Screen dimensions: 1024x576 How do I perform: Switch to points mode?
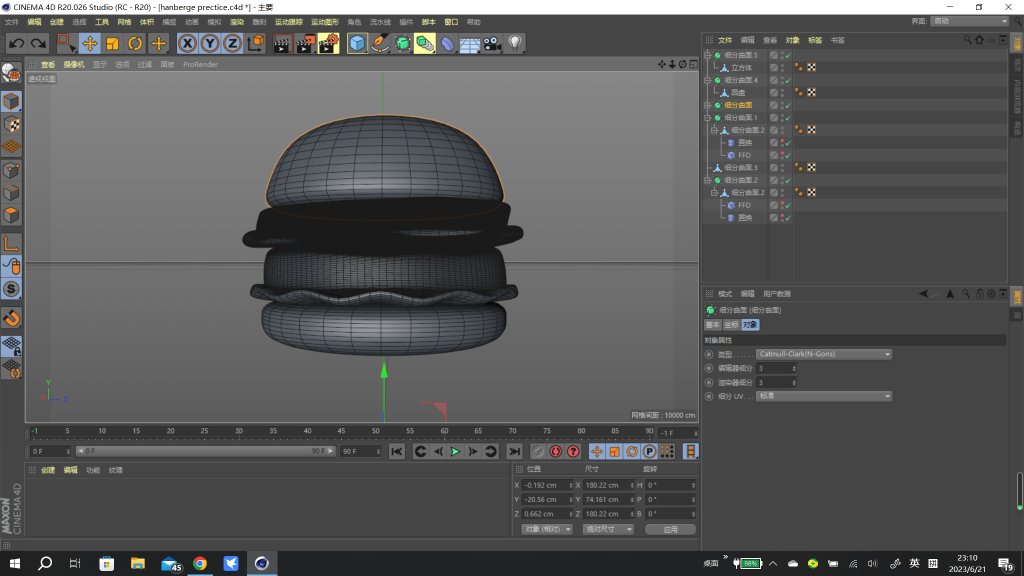click(11, 170)
